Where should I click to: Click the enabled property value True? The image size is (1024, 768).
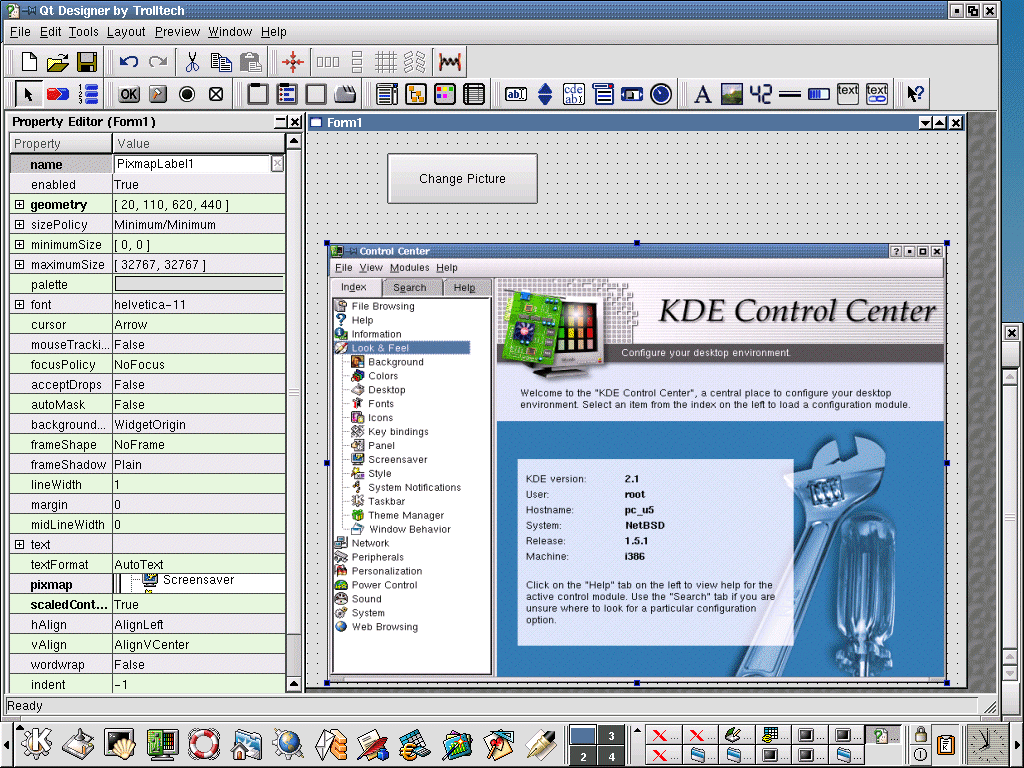pos(199,185)
